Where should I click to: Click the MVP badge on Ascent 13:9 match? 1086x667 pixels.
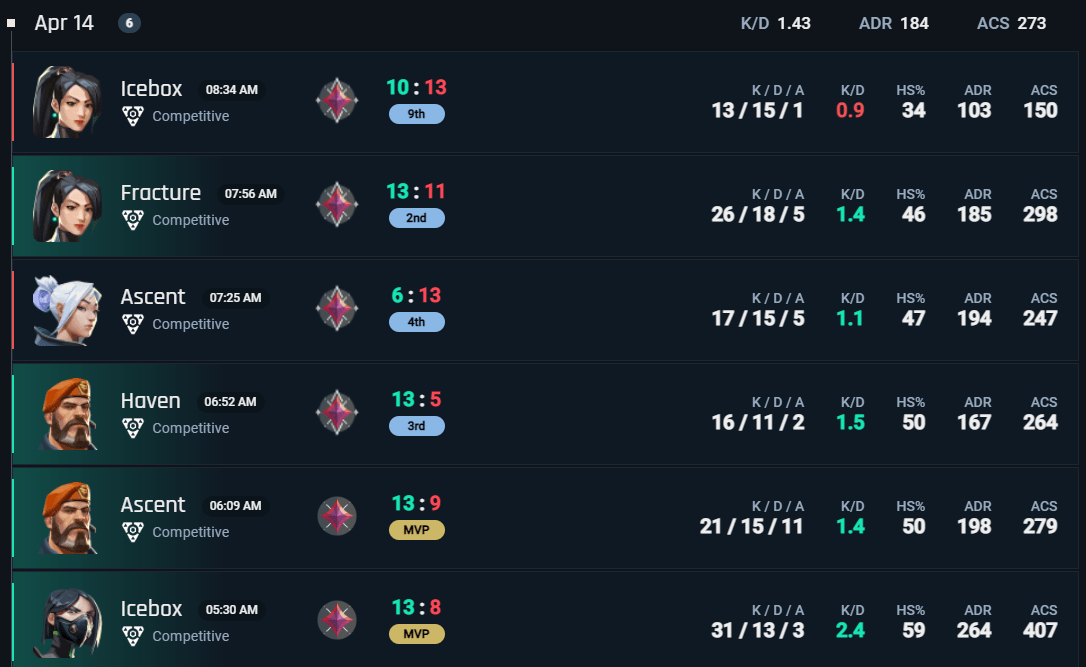click(x=417, y=530)
